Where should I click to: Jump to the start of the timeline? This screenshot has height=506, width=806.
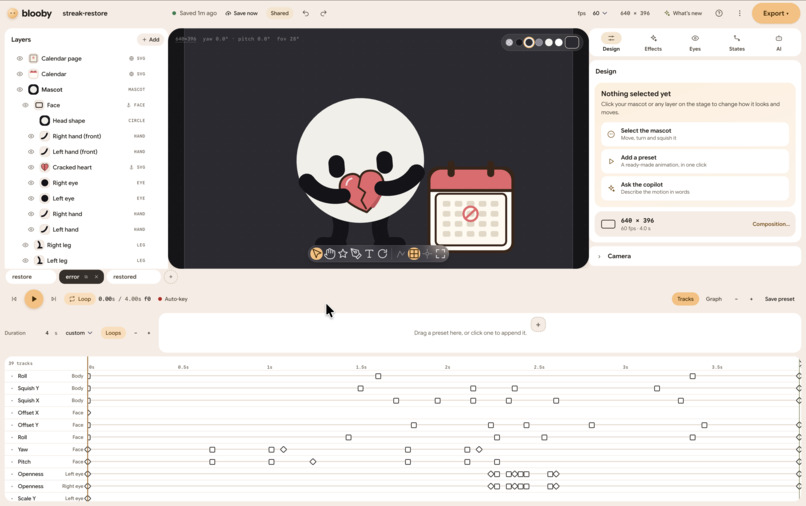14,299
